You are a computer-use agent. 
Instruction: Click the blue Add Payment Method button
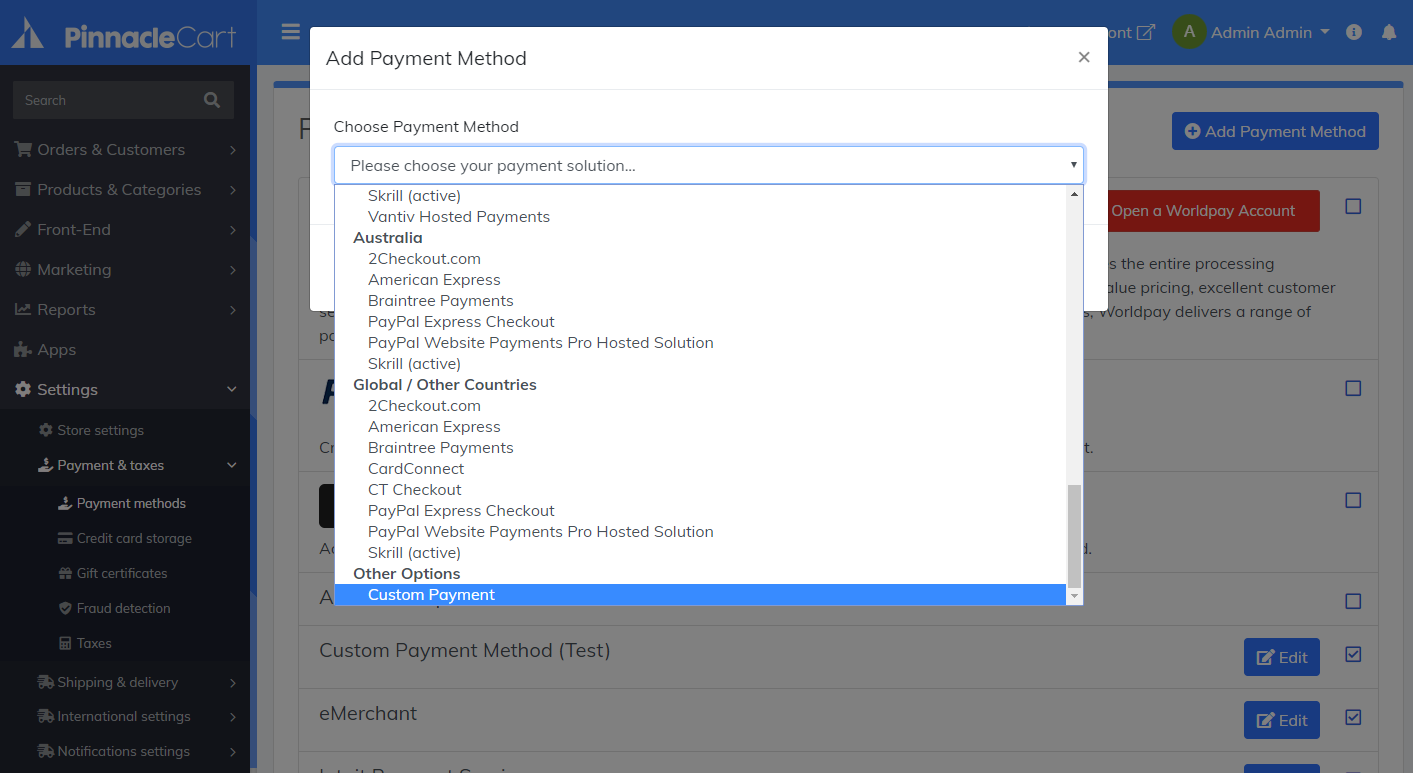pyautogui.click(x=1275, y=131)
